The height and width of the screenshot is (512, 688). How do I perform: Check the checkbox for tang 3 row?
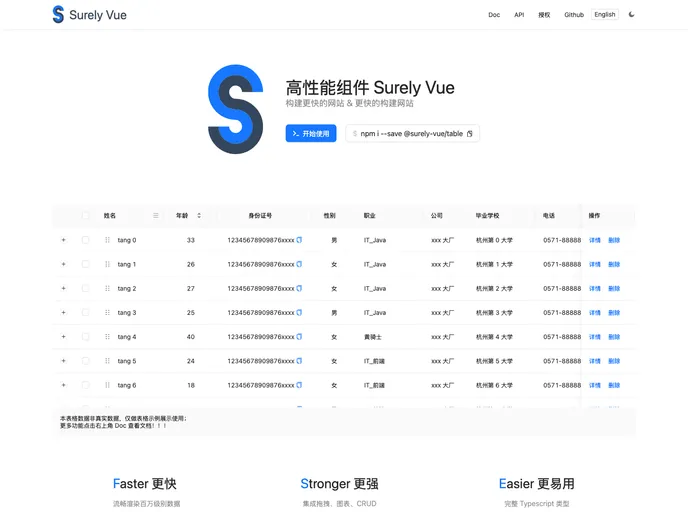tap(86, 312)
